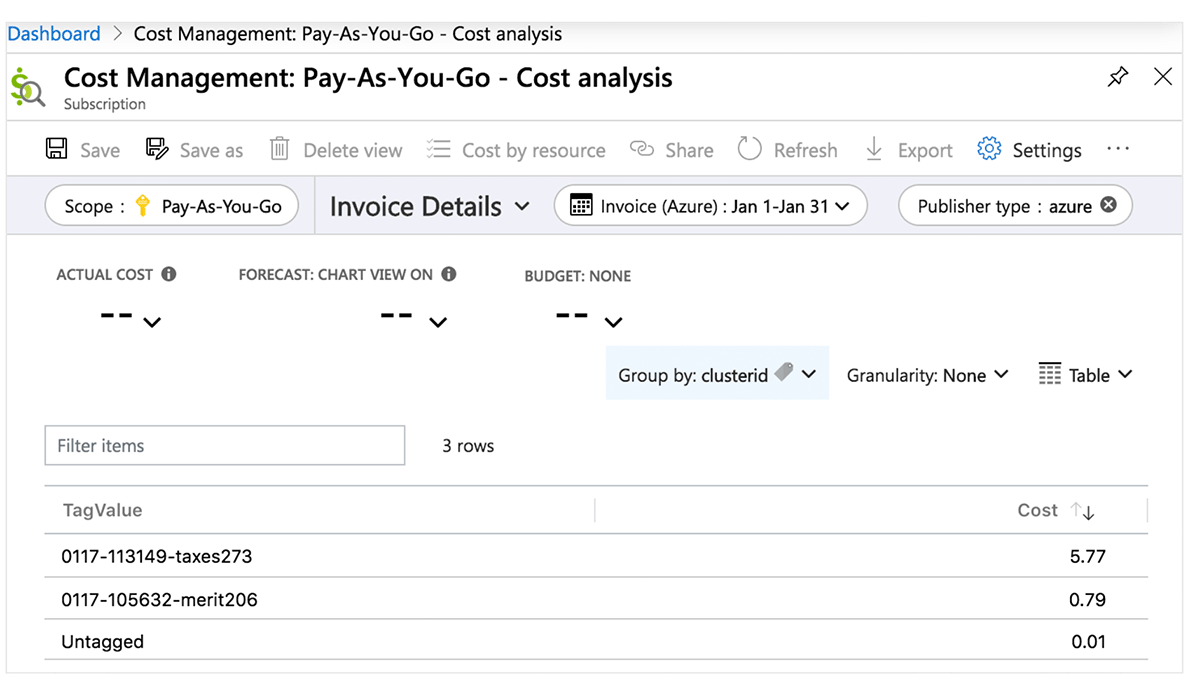This screenshot has width=1200, height=692.
Task: Pin this blade to dashboard
Action: pyautogui.click(x=1118, y=77)
